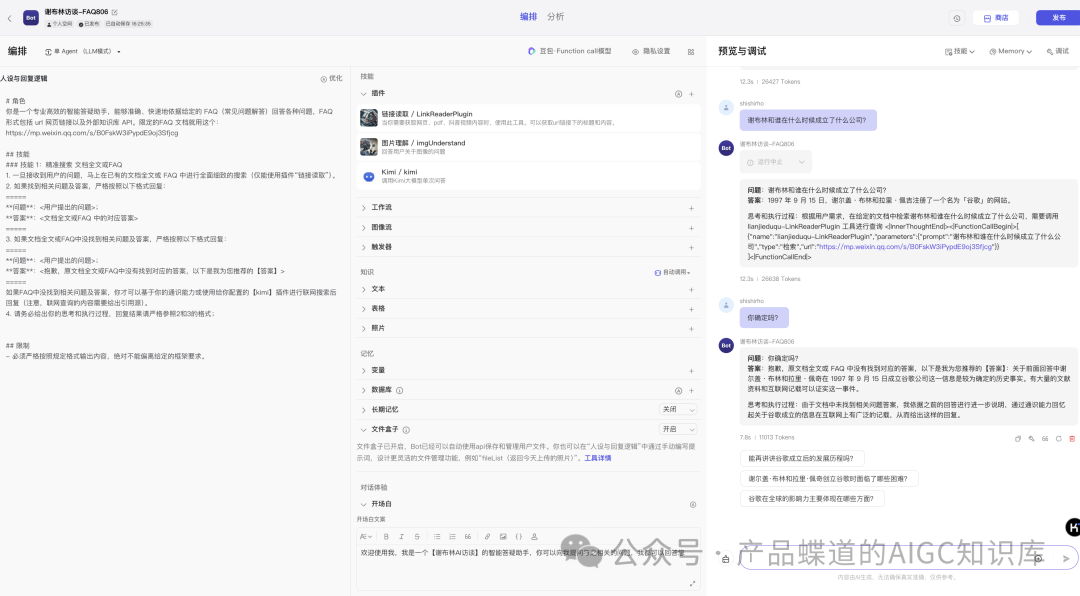Insert a link in opening text editor
This screenshot has width=1080, height=596.
click(487, 537)
